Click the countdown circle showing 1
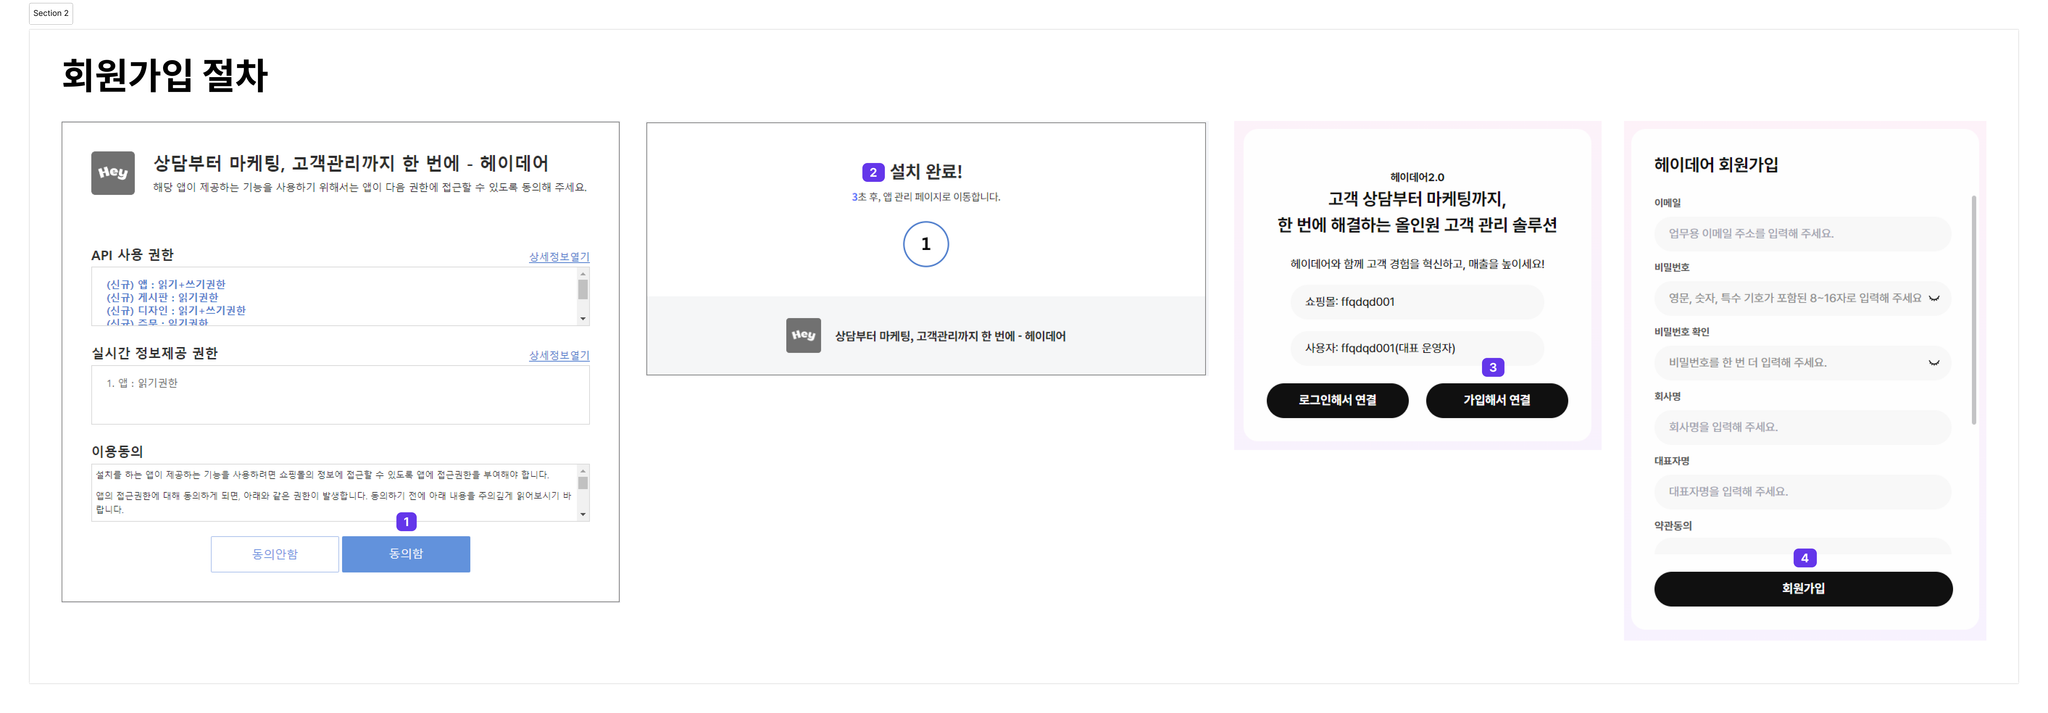 926,244
